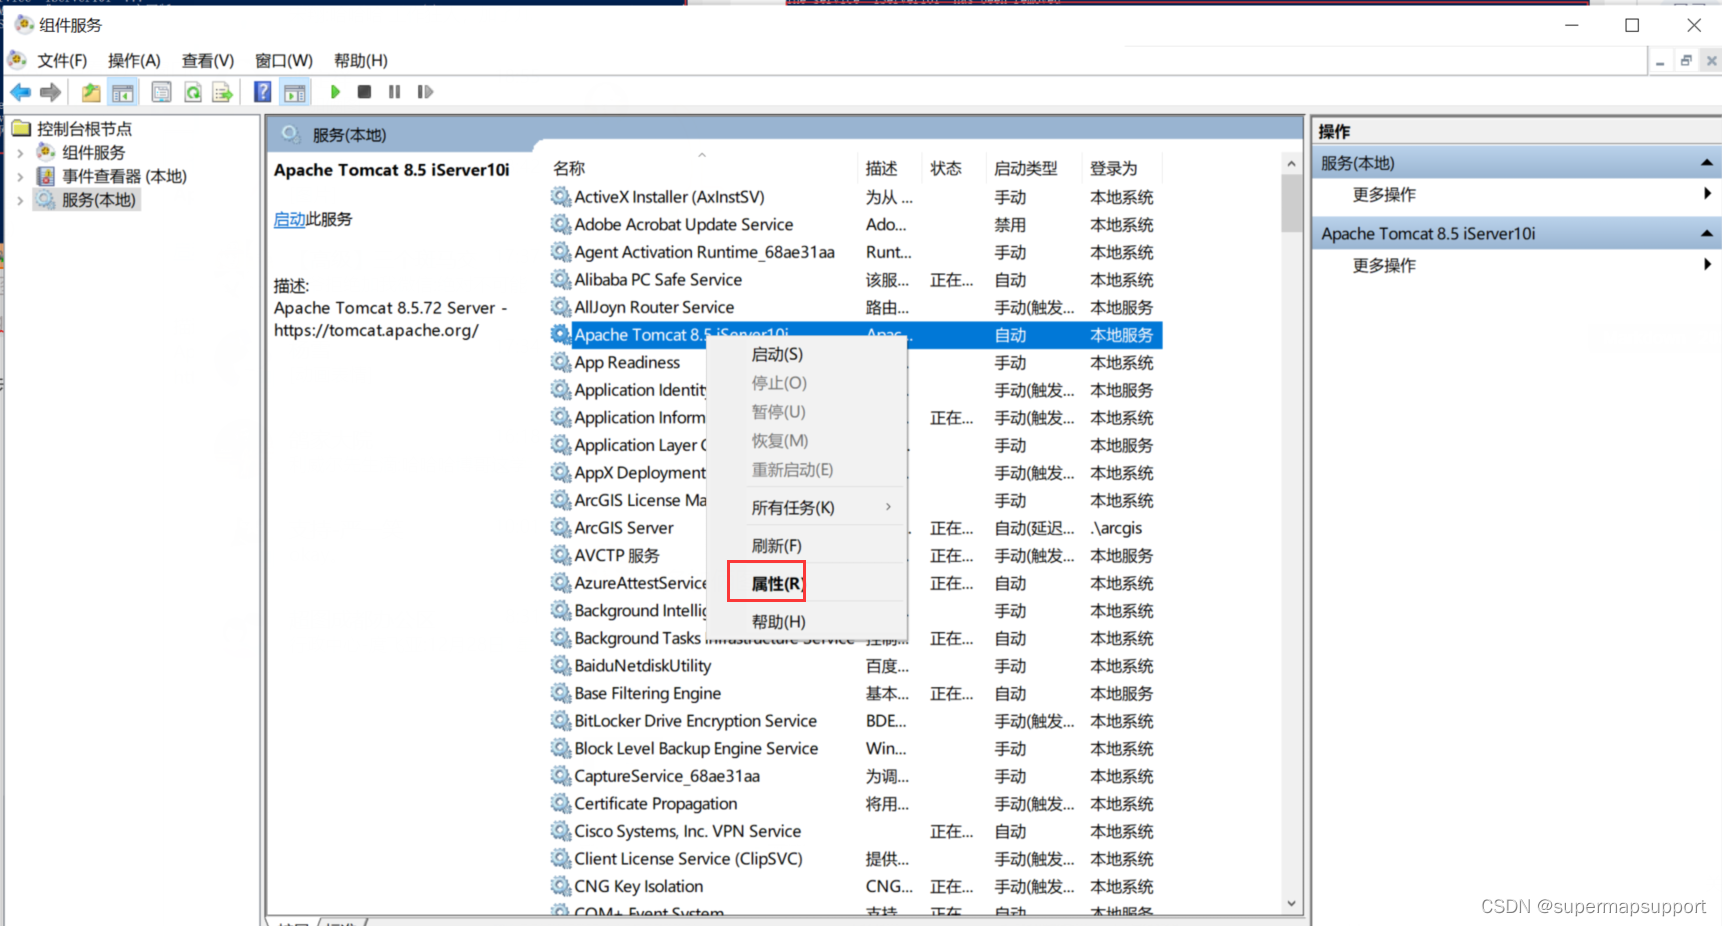1722x926 pixels.
Task: Expand 更多操作 arrow under Apache Tomcat section
Action: pos(1707,265)
